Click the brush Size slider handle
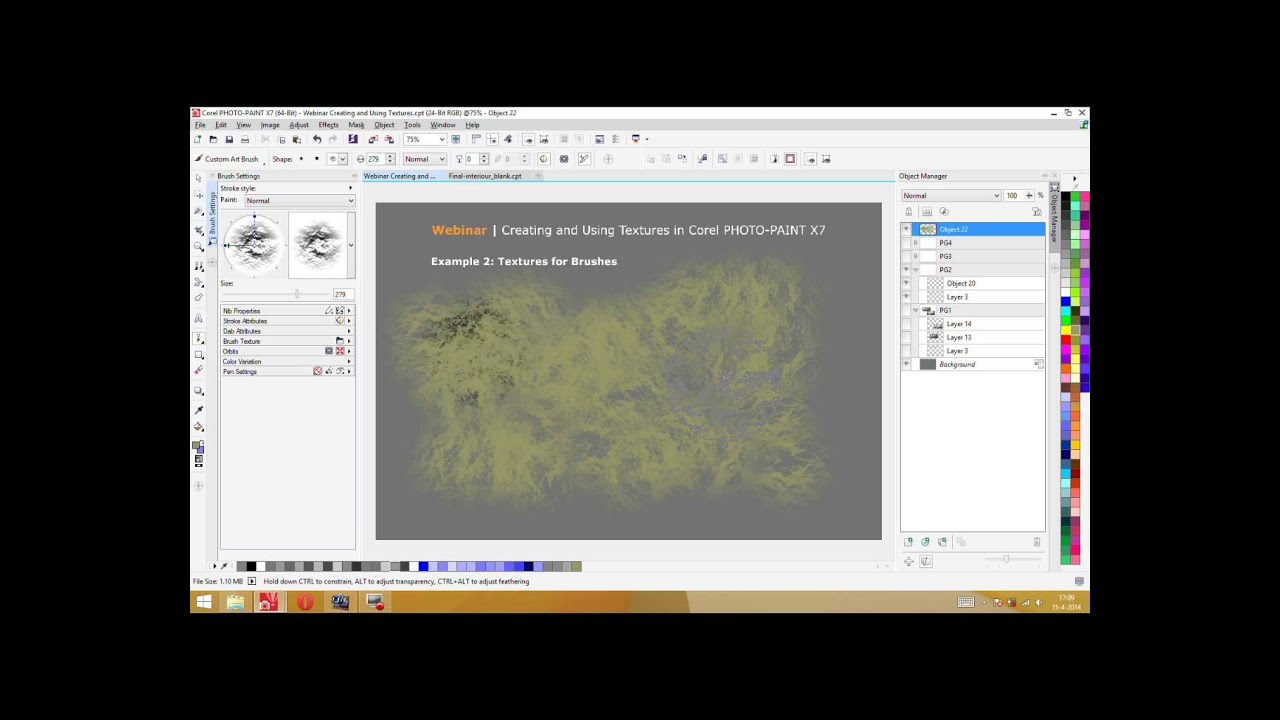 pyautogui.click(x=297, y=294)
